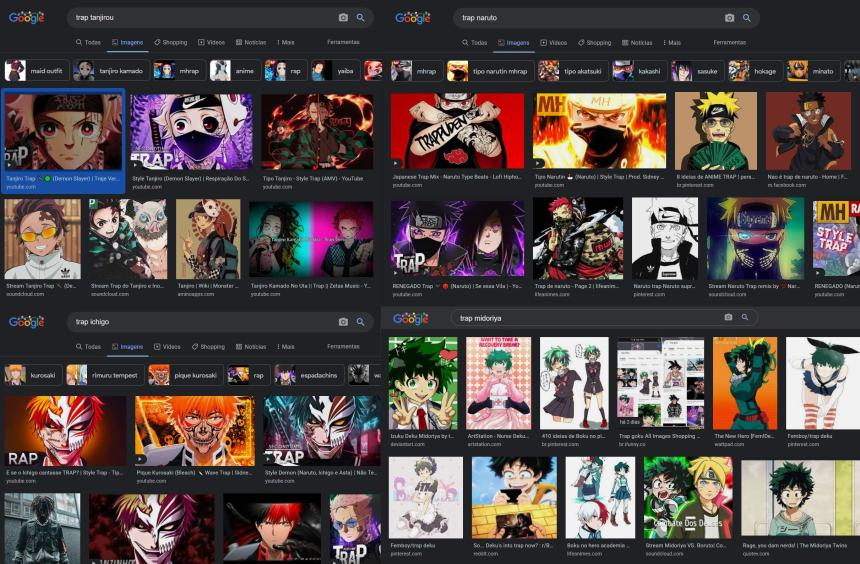This screenshot has width=860, height=564.
Task: Select the 'pique kurosaki' suggestion chip
Action: coord(186,375)
